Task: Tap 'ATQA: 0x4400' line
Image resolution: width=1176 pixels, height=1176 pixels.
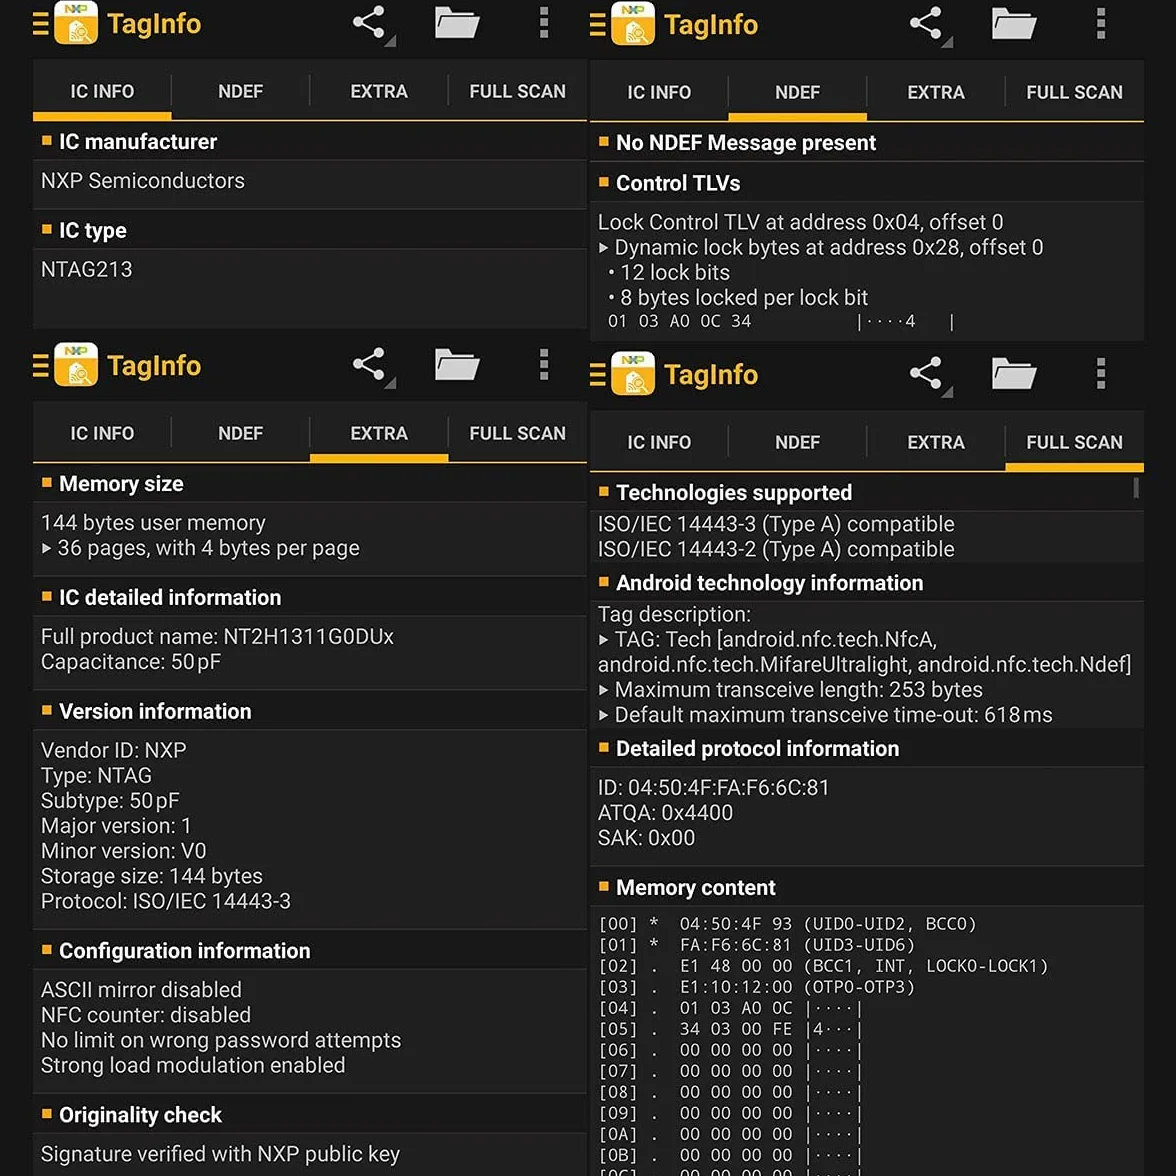Action: (x=665, y=813)
